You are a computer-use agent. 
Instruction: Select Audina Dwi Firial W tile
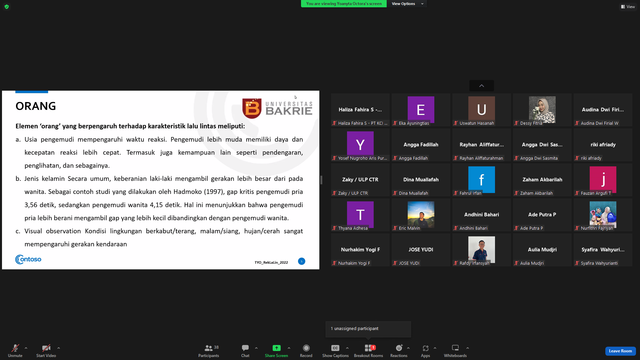(602, 110)
